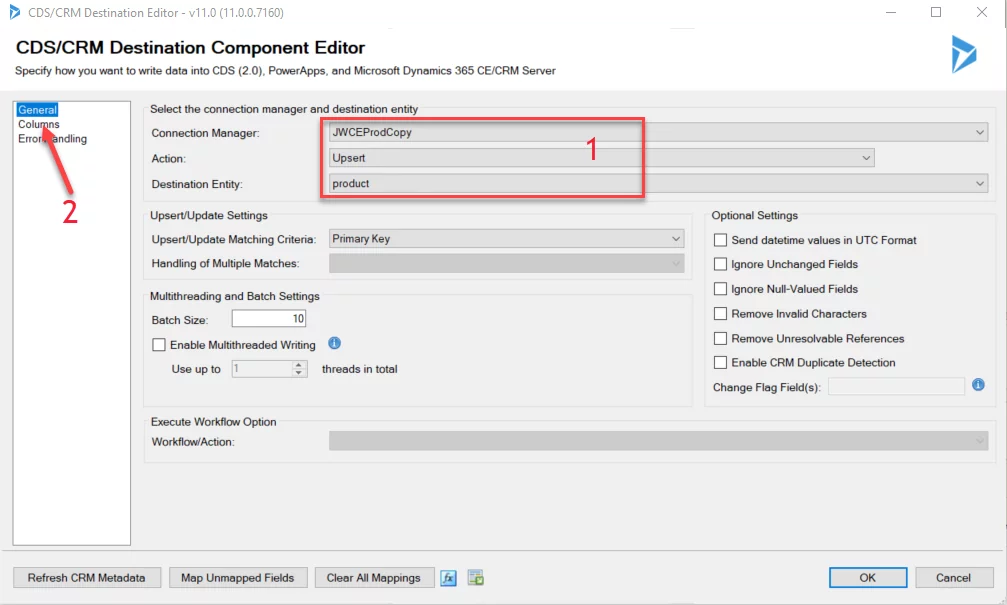
Task: Click into the Batch Size field
Action: [x=268, y=319]
